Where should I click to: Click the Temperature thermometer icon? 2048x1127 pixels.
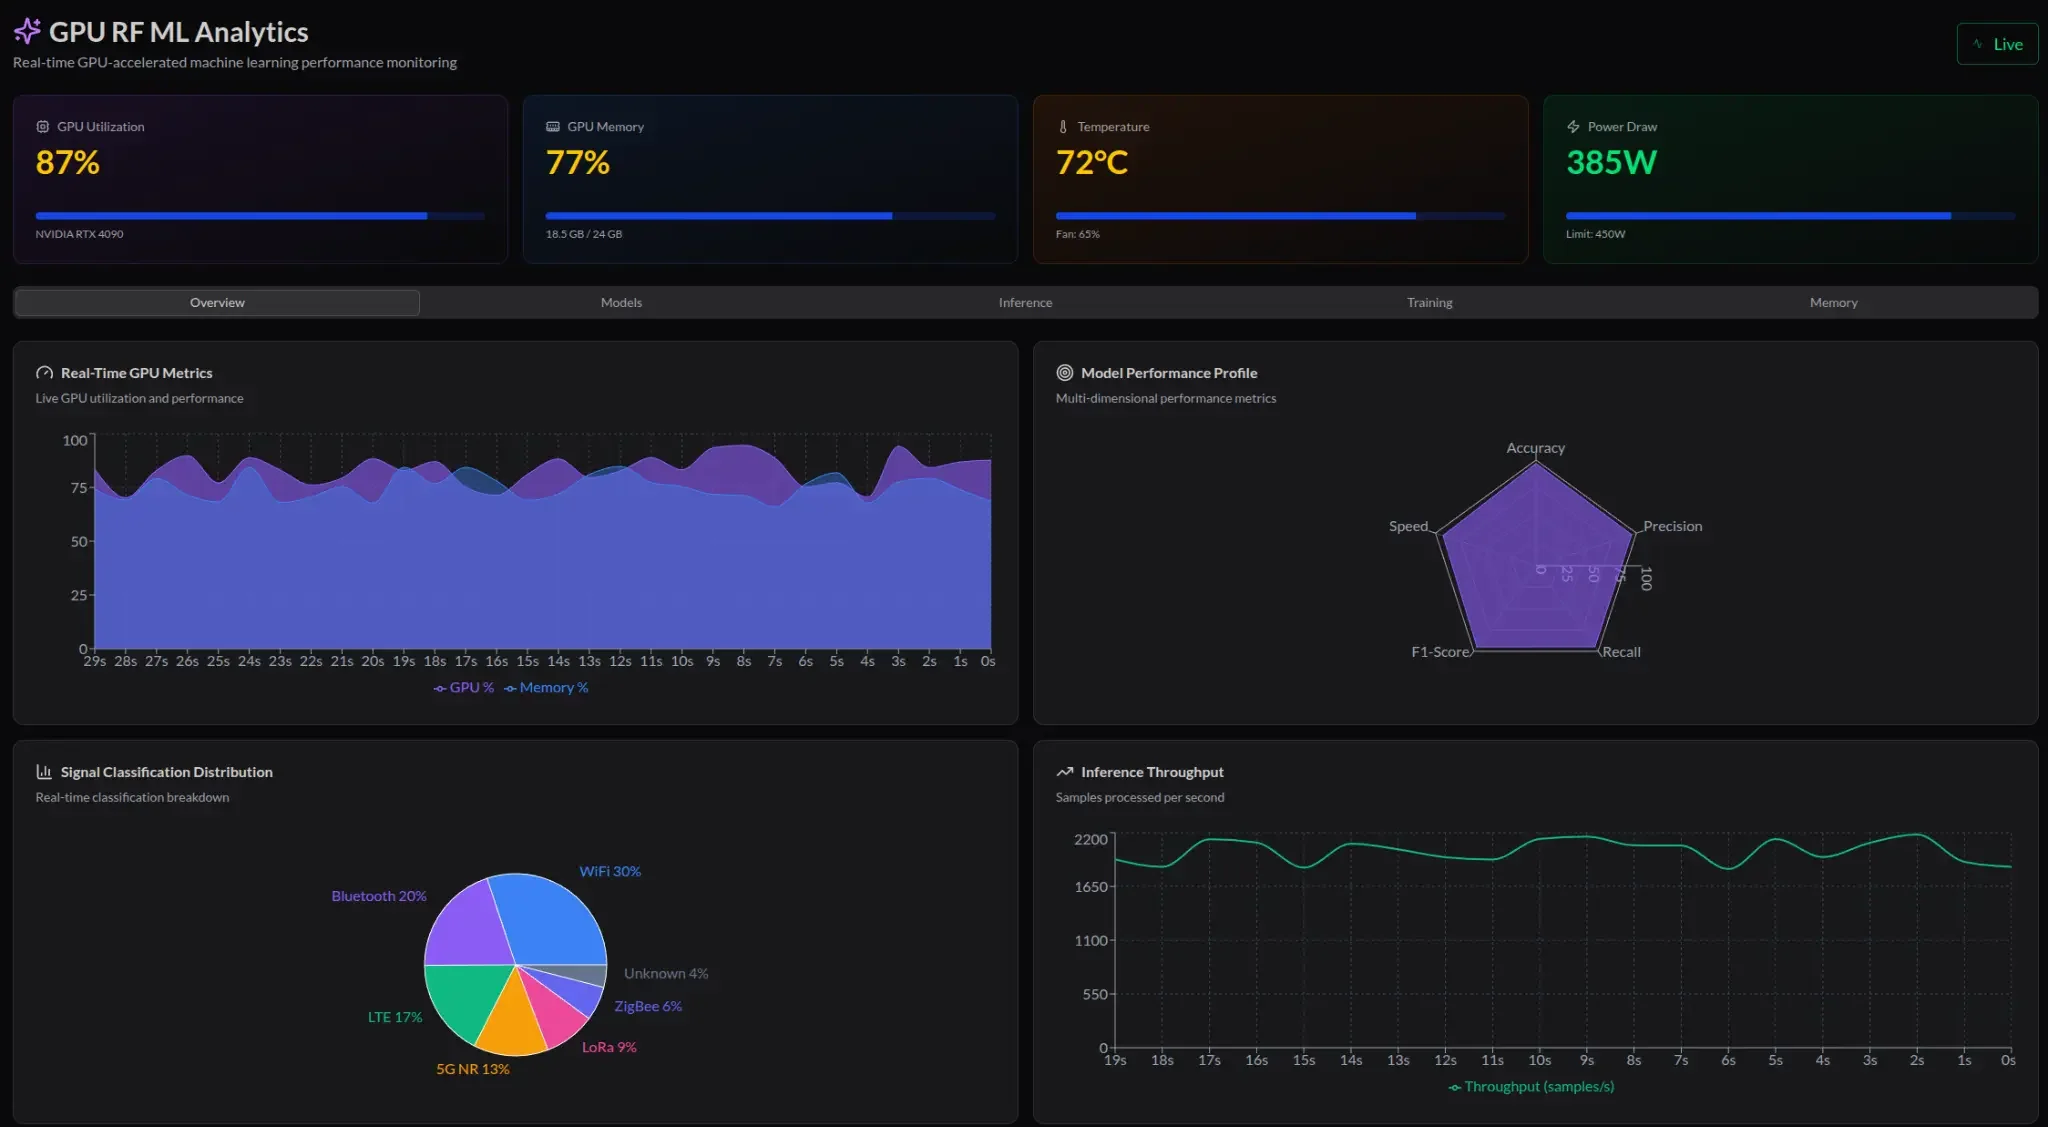(x=1062, y=127)
